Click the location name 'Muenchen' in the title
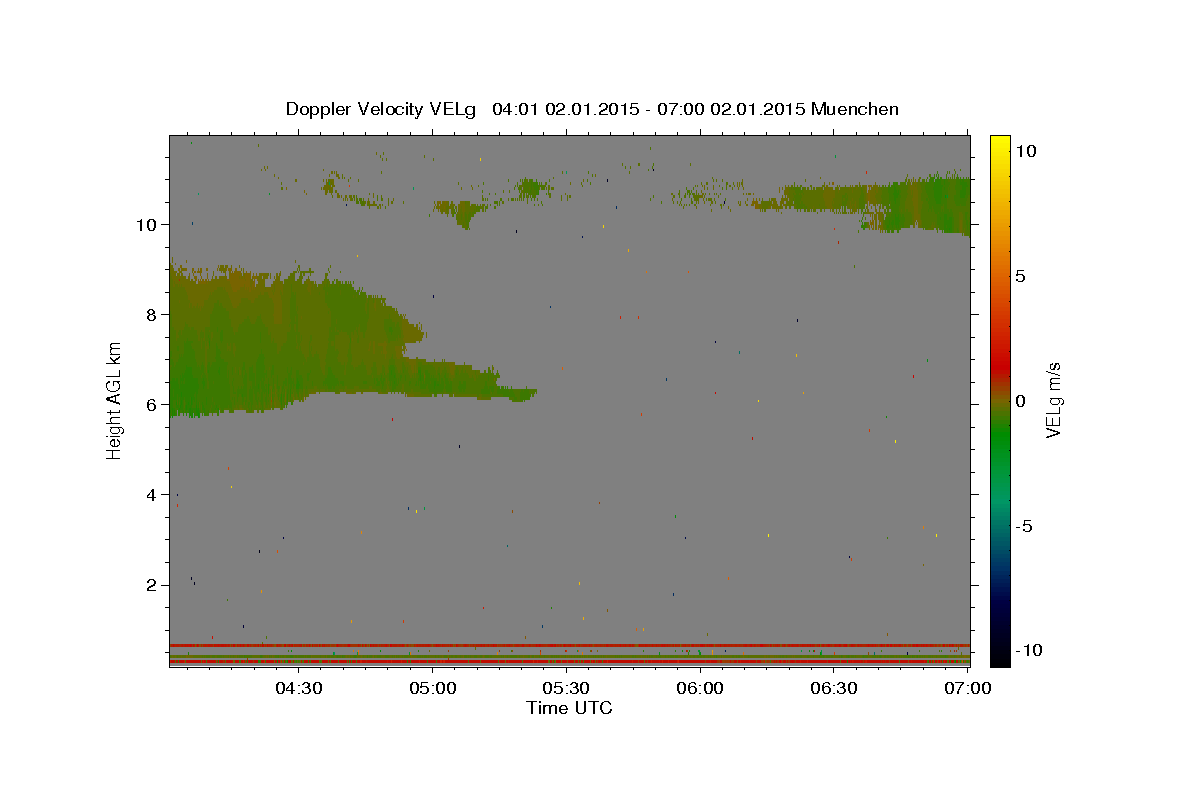1200x800 pixels. click(855, 109)
